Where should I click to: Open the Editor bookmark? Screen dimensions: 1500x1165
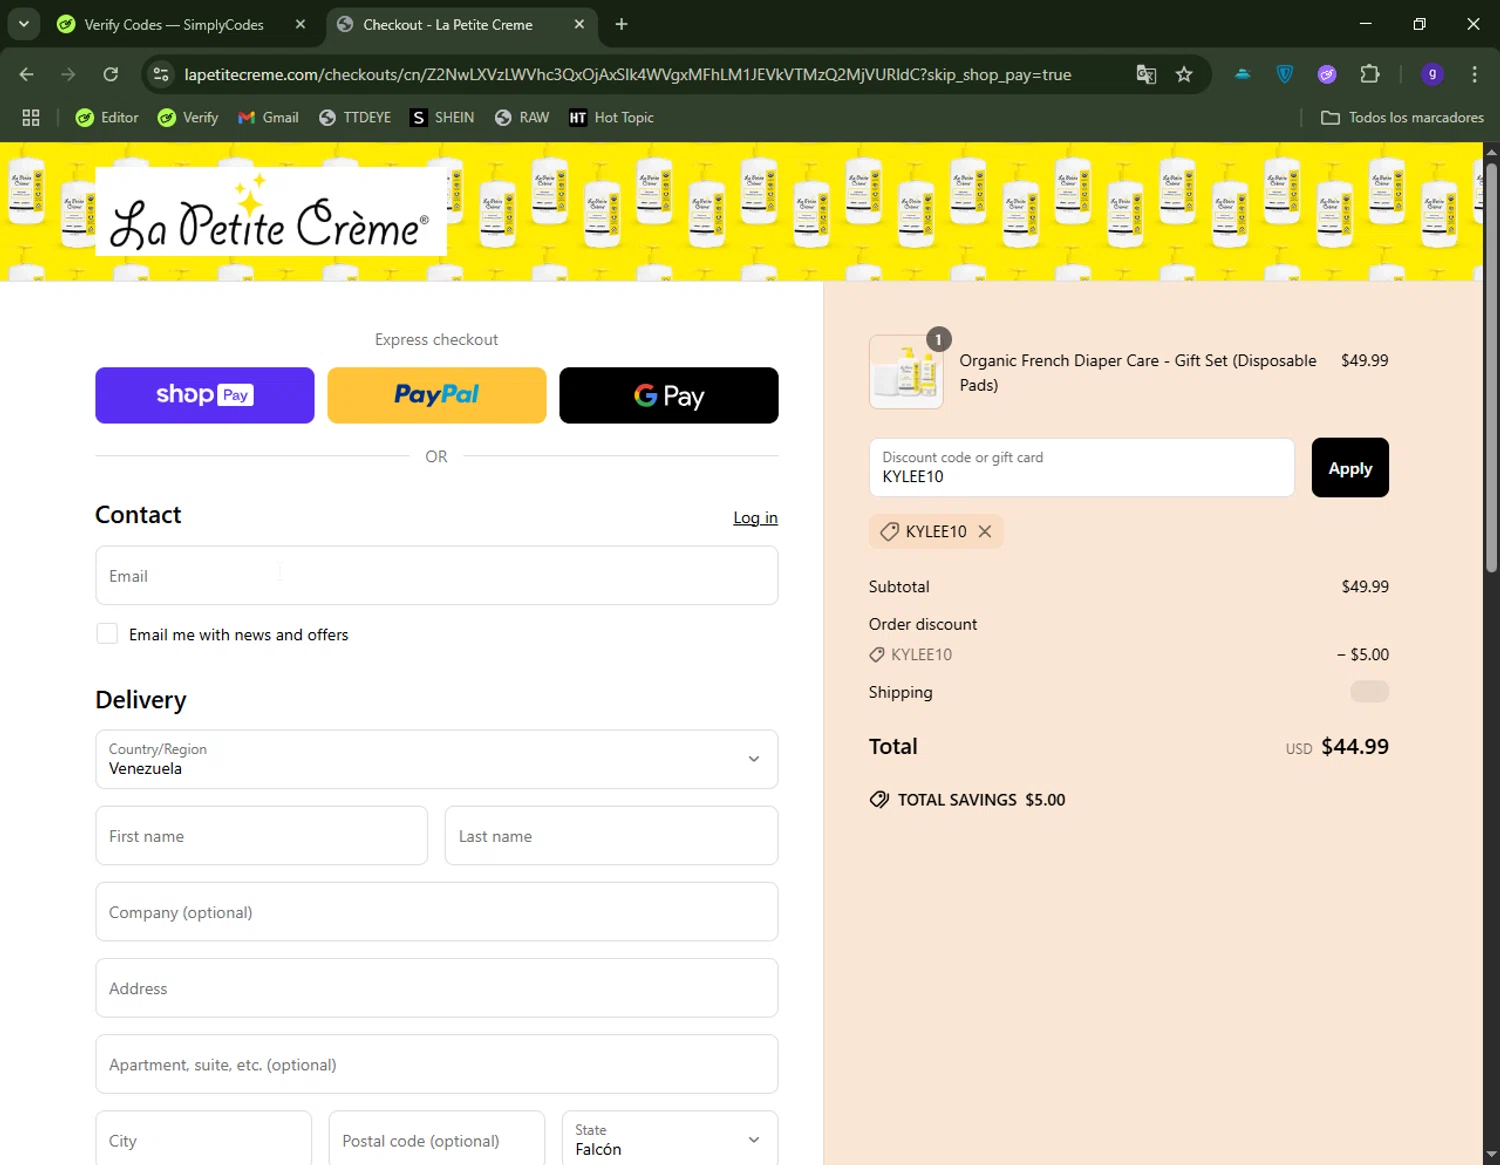107,118
